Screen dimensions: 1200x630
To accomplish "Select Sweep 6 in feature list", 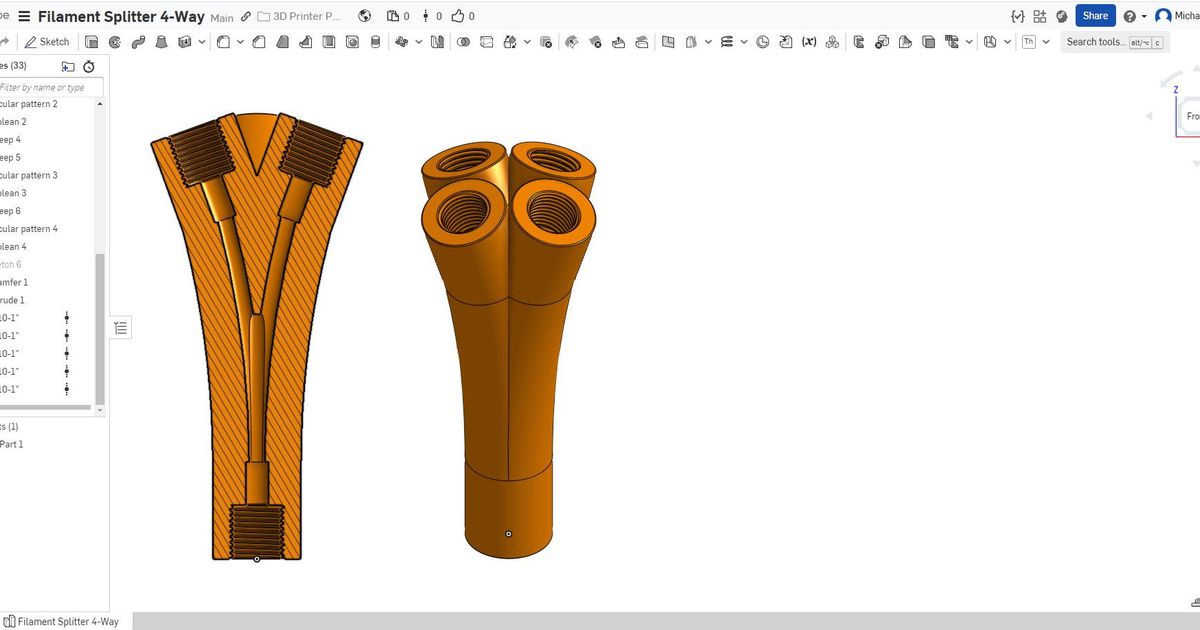I will click(10, 211).
